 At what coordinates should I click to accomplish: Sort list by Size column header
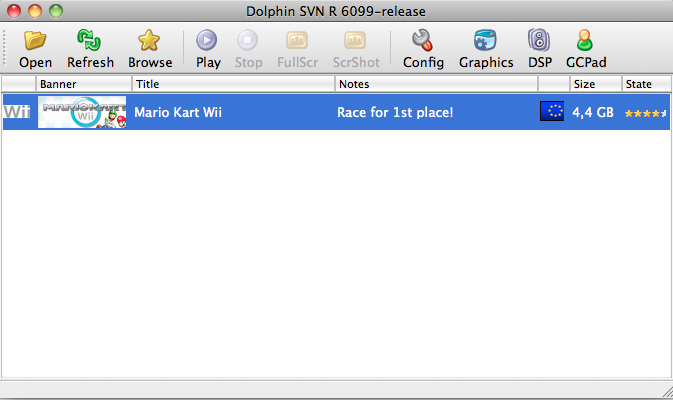click(595, 84)
